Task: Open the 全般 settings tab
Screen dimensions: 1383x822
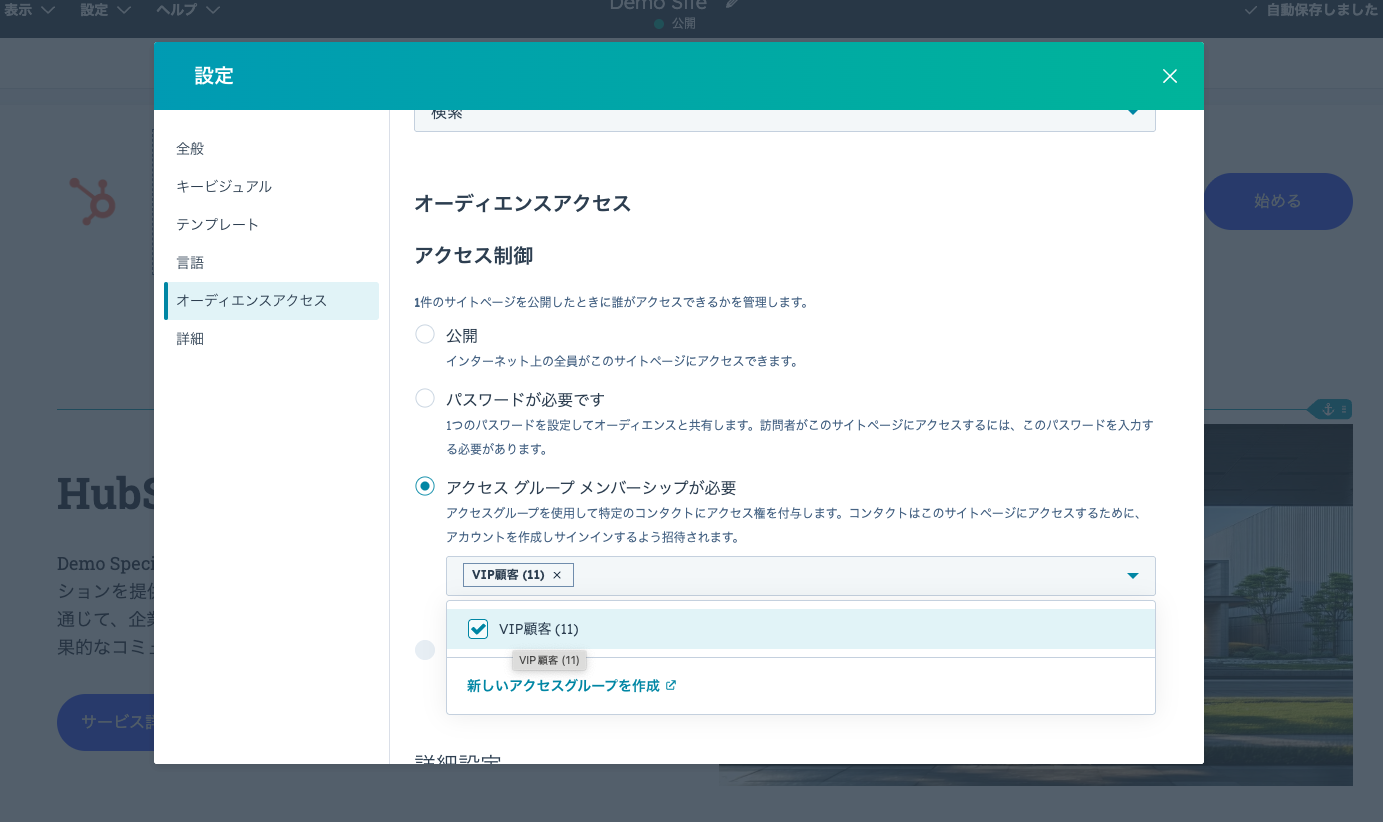Action: point(190,149)
